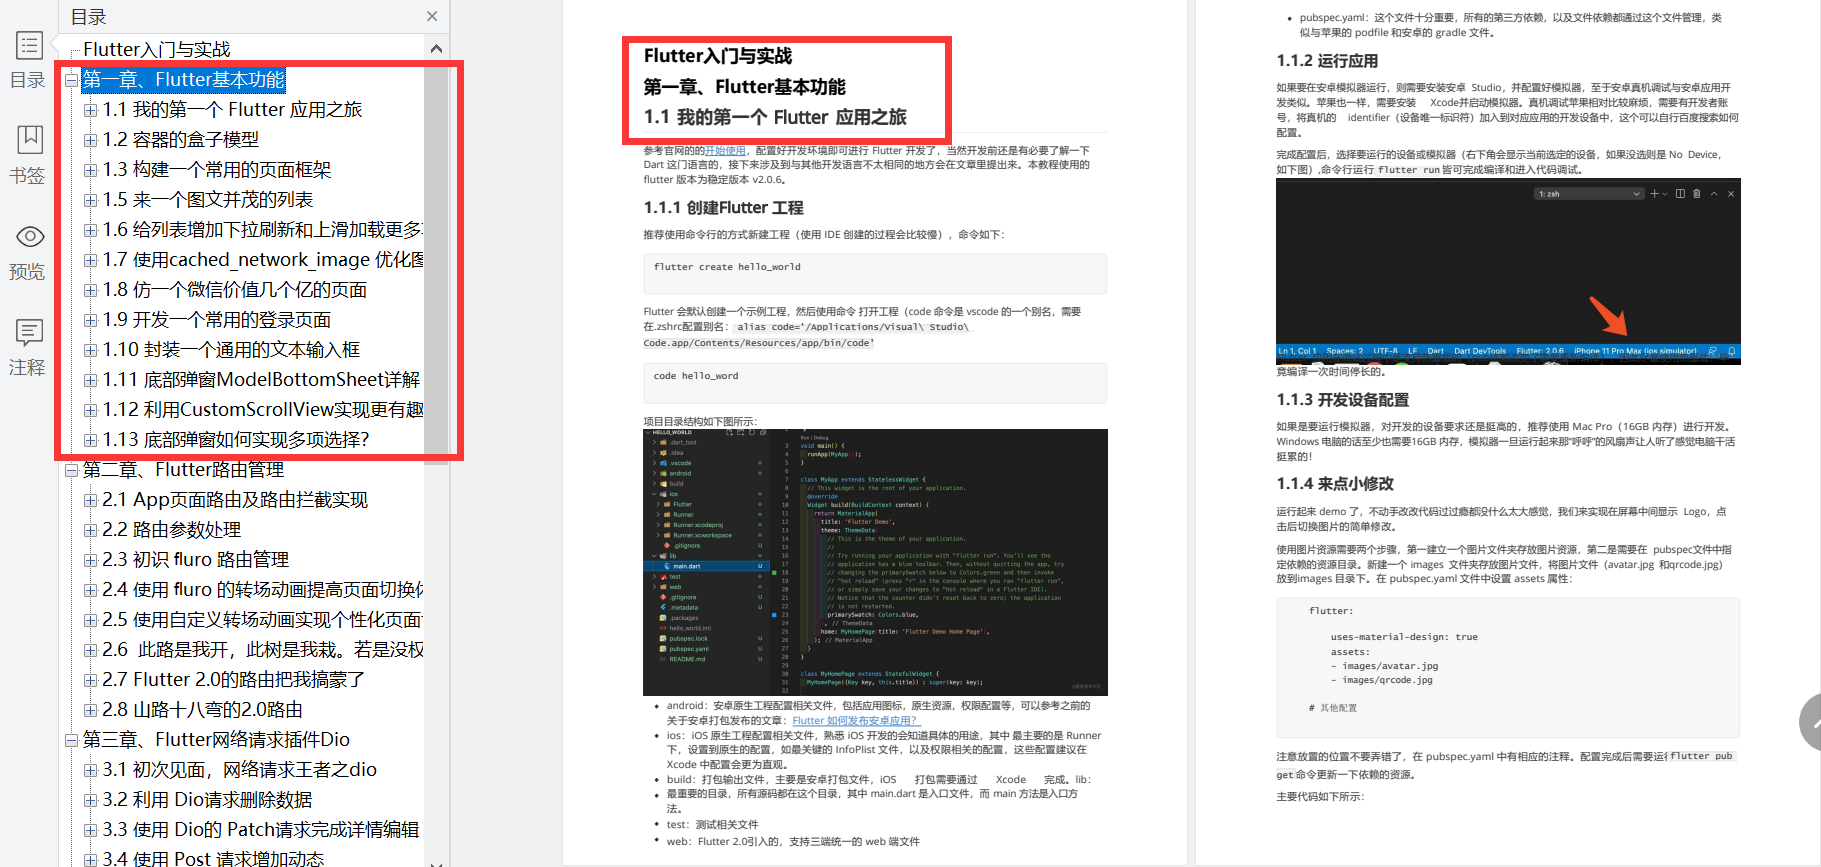Viewport: 1821px width, 867px height.
Task: Expand section 1.5 来一个图文并茂的列表
Action: click(x=90, y=200)
